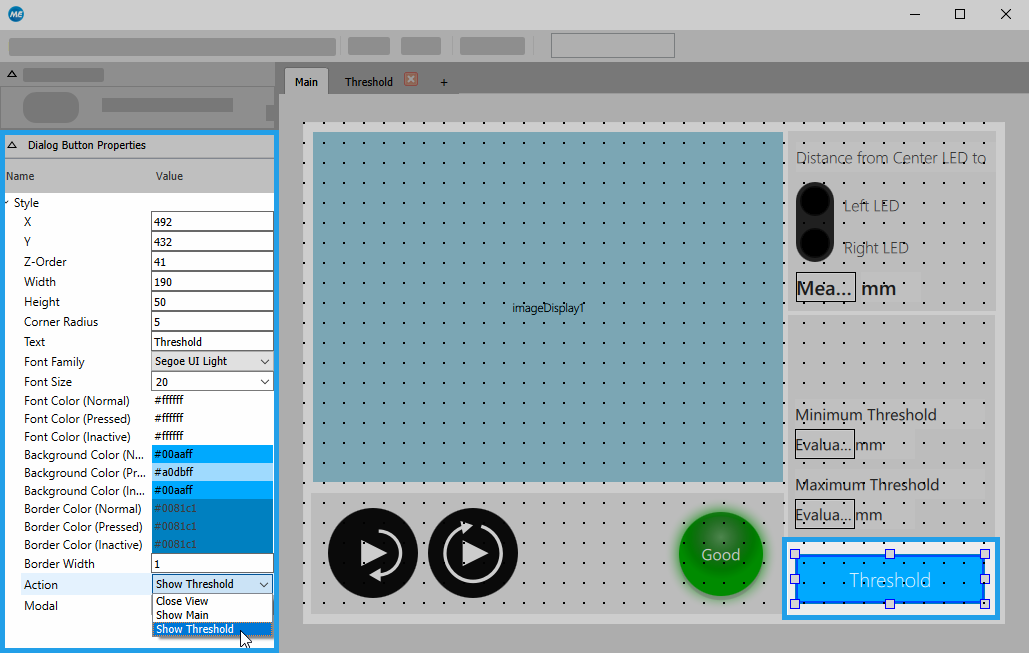This screenshot has width=1029, height=653.
Task: Click the continuous run play button
Action: pyautogui.click(x=473, y=552)
